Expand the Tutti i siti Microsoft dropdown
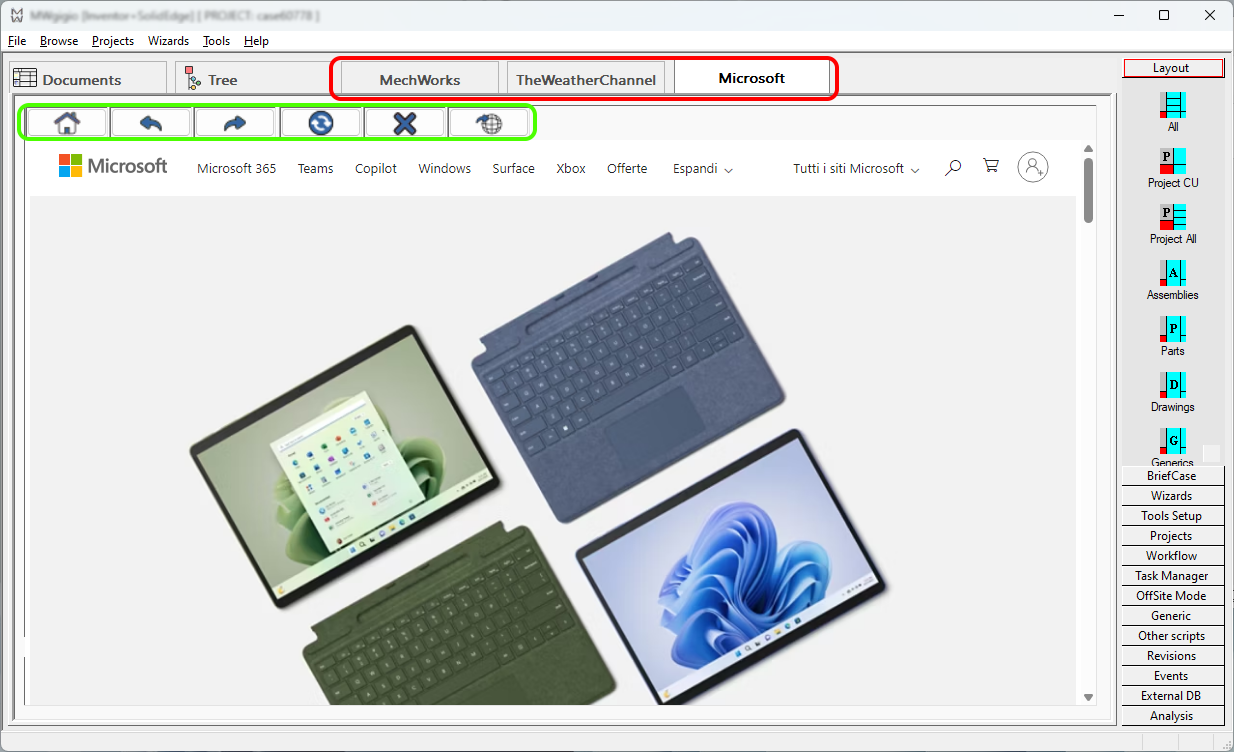 856,169
